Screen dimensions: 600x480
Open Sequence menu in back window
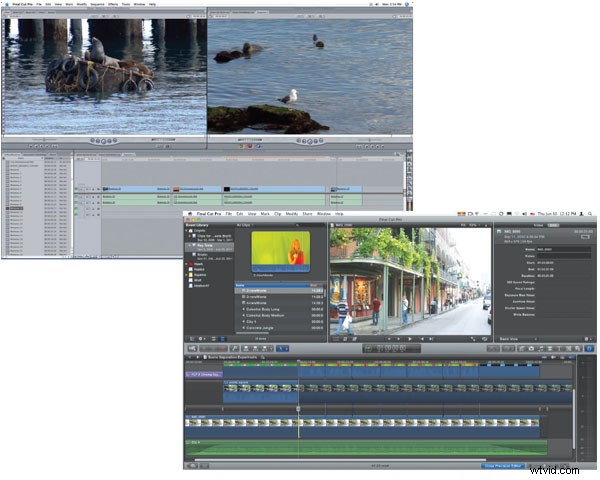click(x=97, y=4)
